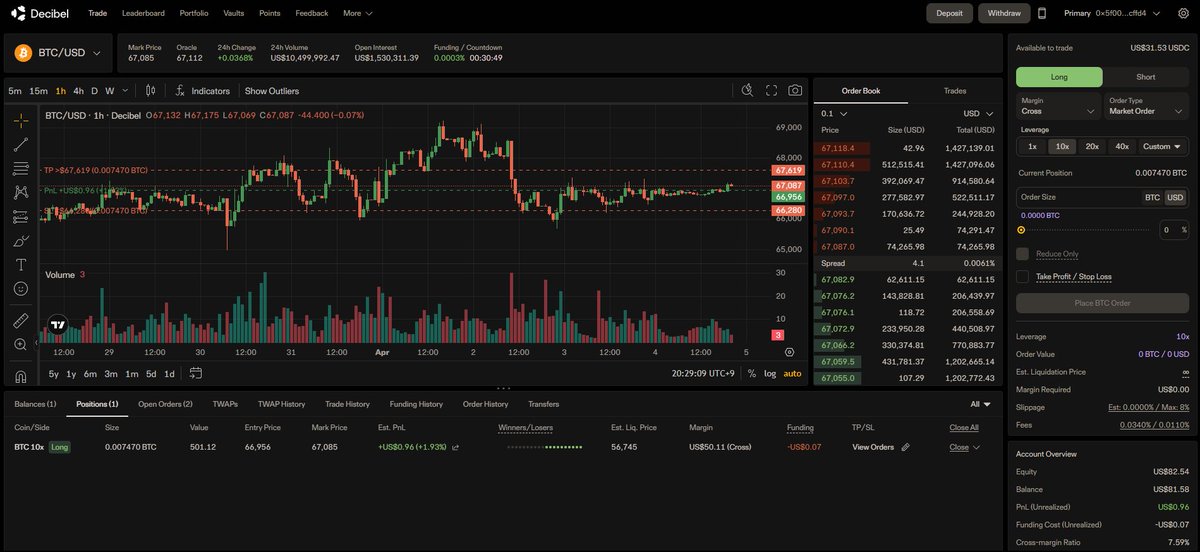Click the mobile device icon in header
1200x552 pixels.
click(1041, 13)
